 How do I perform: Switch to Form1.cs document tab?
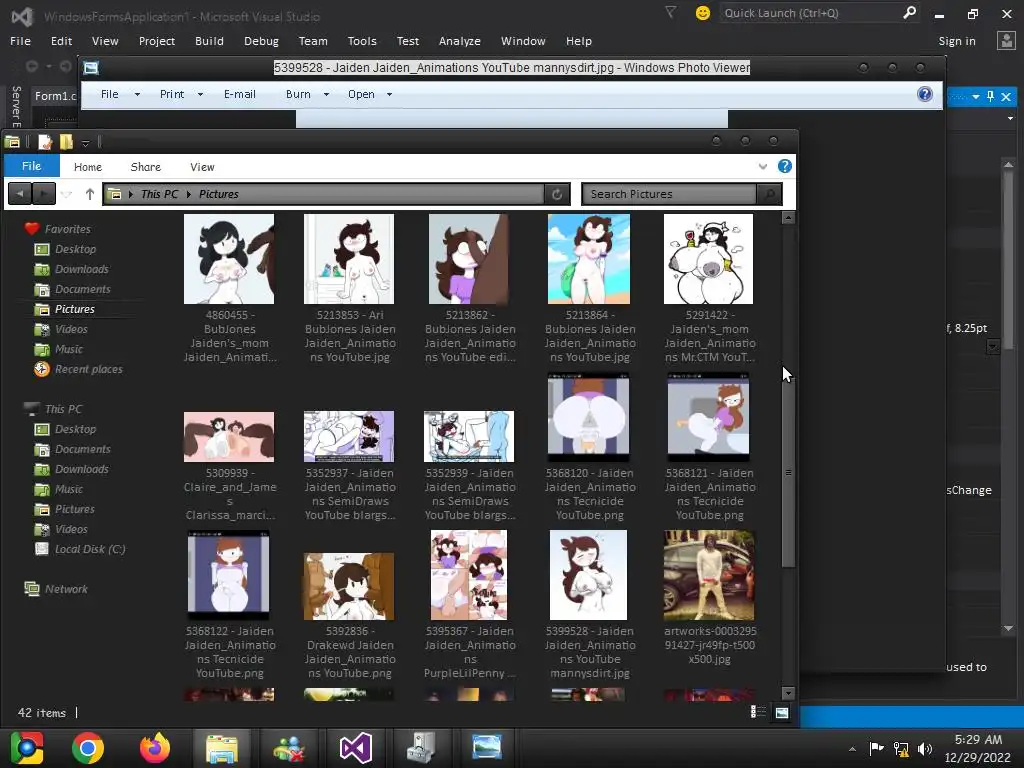(55, 96)
